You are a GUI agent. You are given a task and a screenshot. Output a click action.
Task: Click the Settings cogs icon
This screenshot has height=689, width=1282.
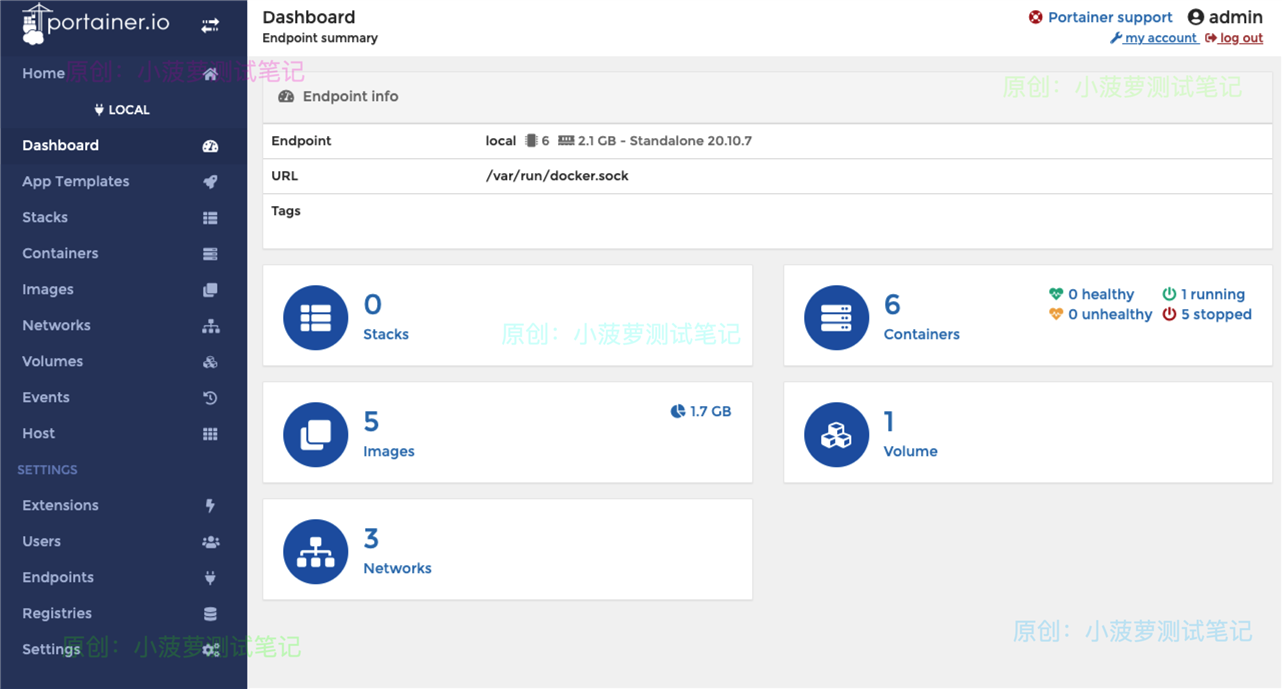coord(210,650)
